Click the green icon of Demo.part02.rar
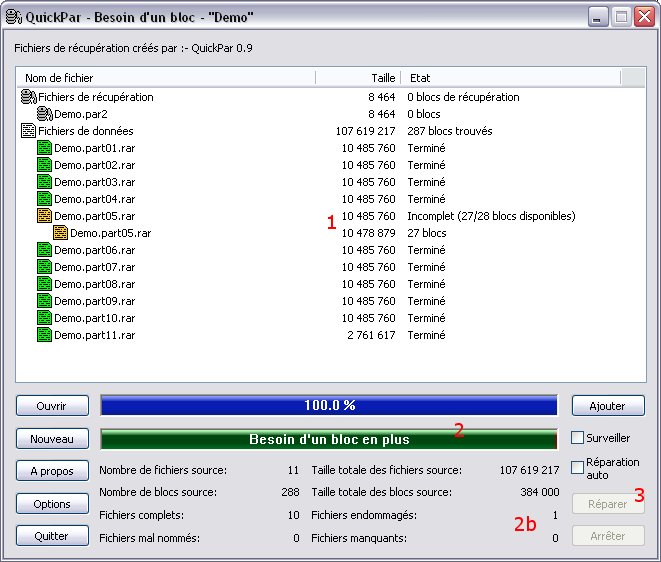This screenshot has height=562, width=661. tap(44, 165)
